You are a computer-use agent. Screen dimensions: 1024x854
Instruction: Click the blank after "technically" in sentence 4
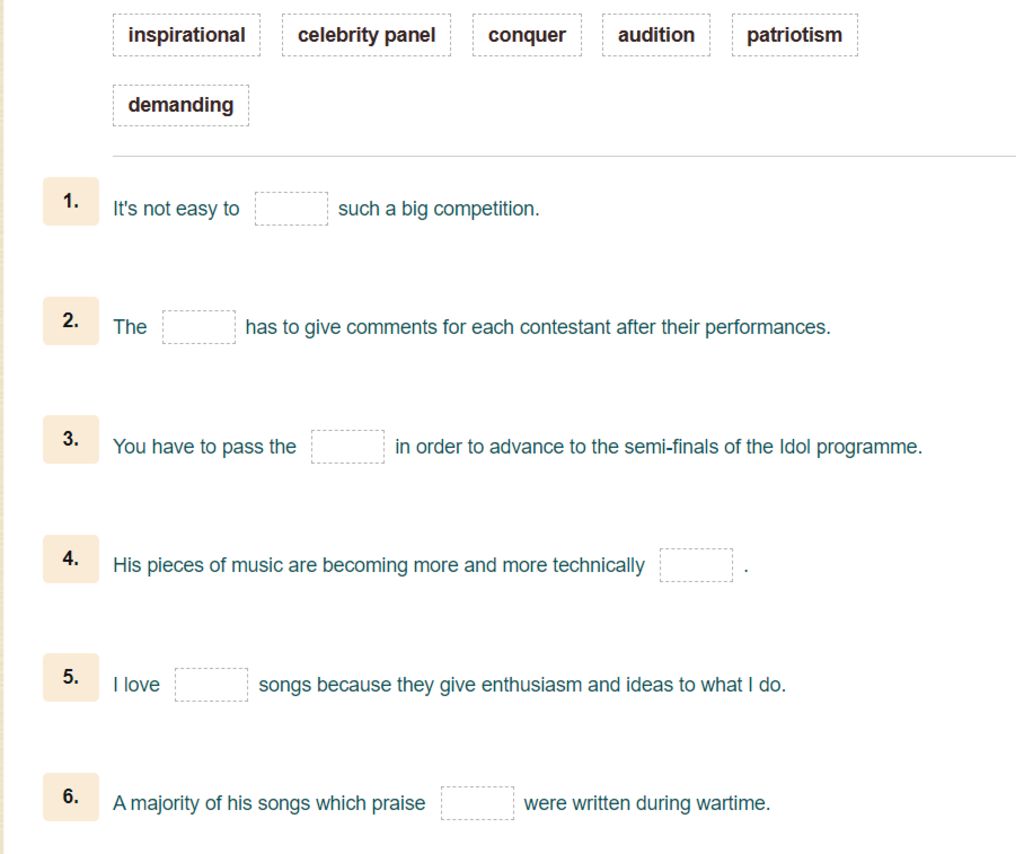pyautogui.click(x=696, y=565)
